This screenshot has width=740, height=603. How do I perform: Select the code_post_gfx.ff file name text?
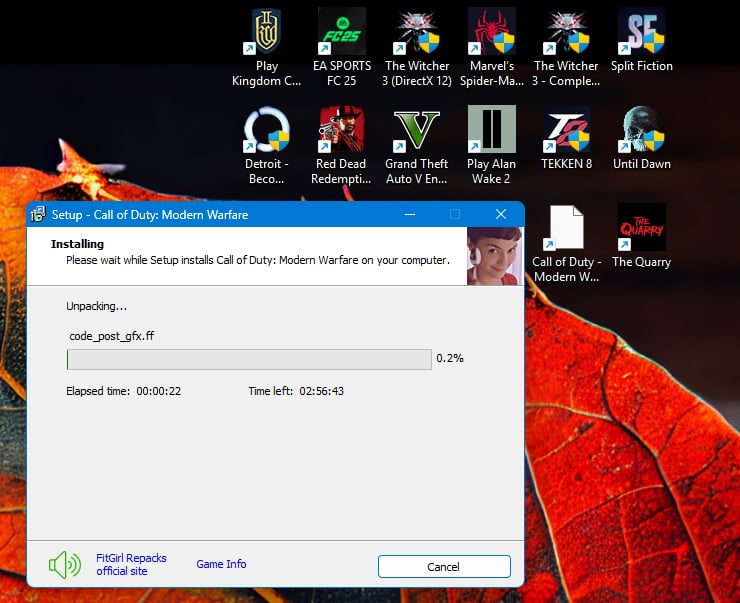[112, 336]
